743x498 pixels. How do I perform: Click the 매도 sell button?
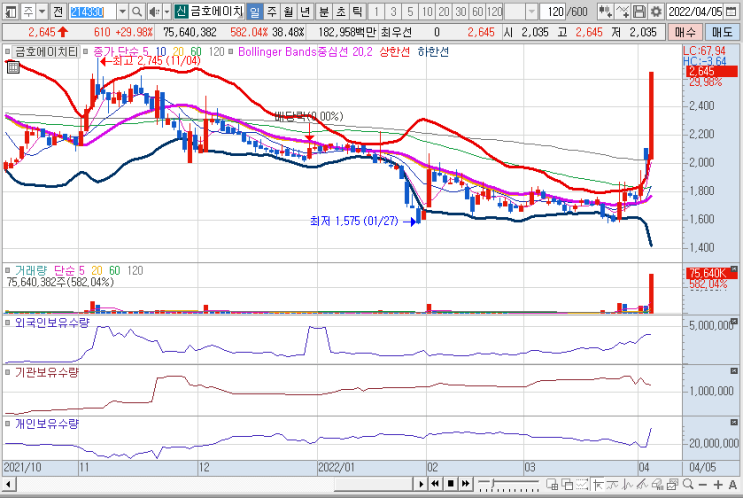pos(722,32)
